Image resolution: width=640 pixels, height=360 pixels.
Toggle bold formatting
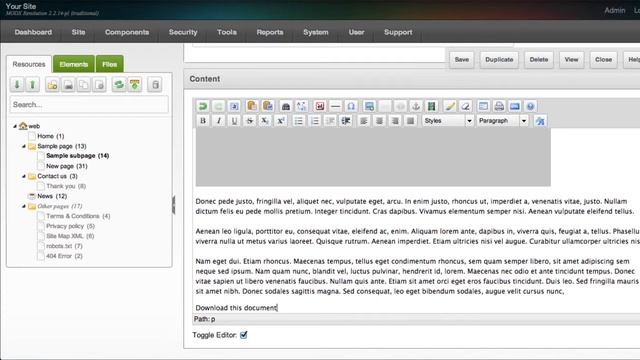[x=203, y=121]
